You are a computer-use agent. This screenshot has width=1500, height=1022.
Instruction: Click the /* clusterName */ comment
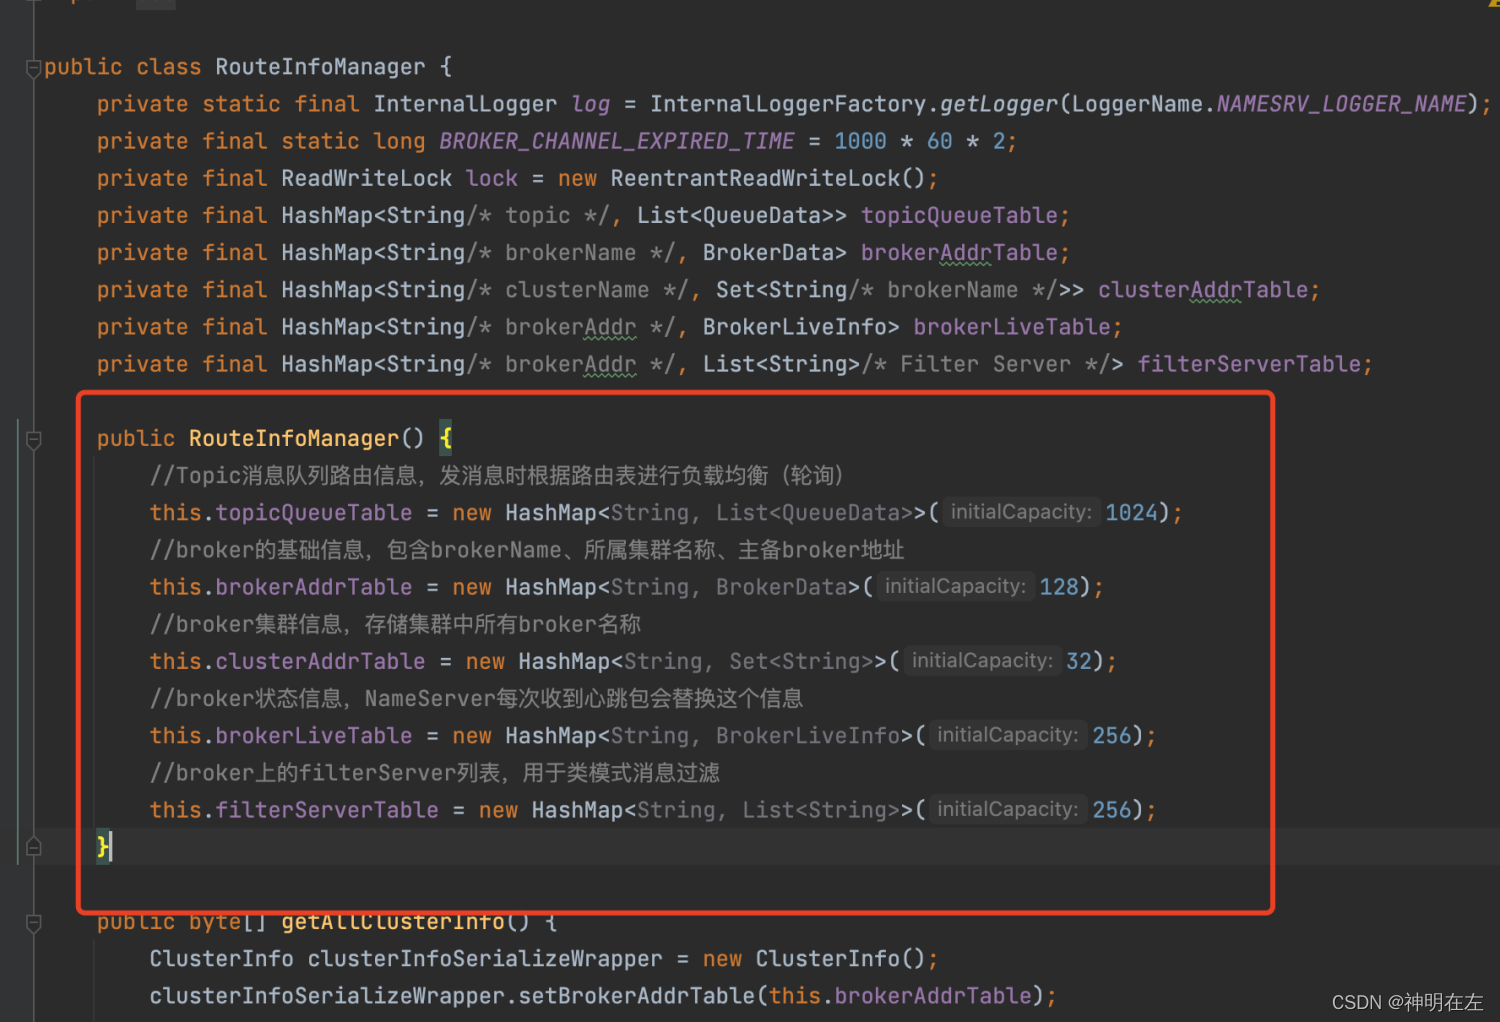(583, 289)
